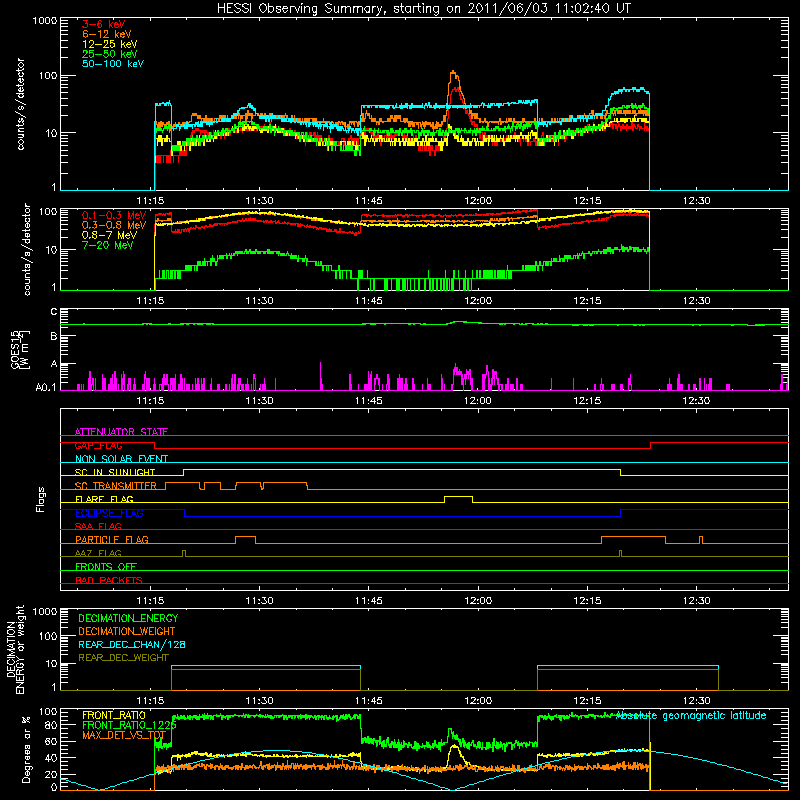
Task: Click the 0.1-0.3 MeV legend entry
Action: point(114,215)
